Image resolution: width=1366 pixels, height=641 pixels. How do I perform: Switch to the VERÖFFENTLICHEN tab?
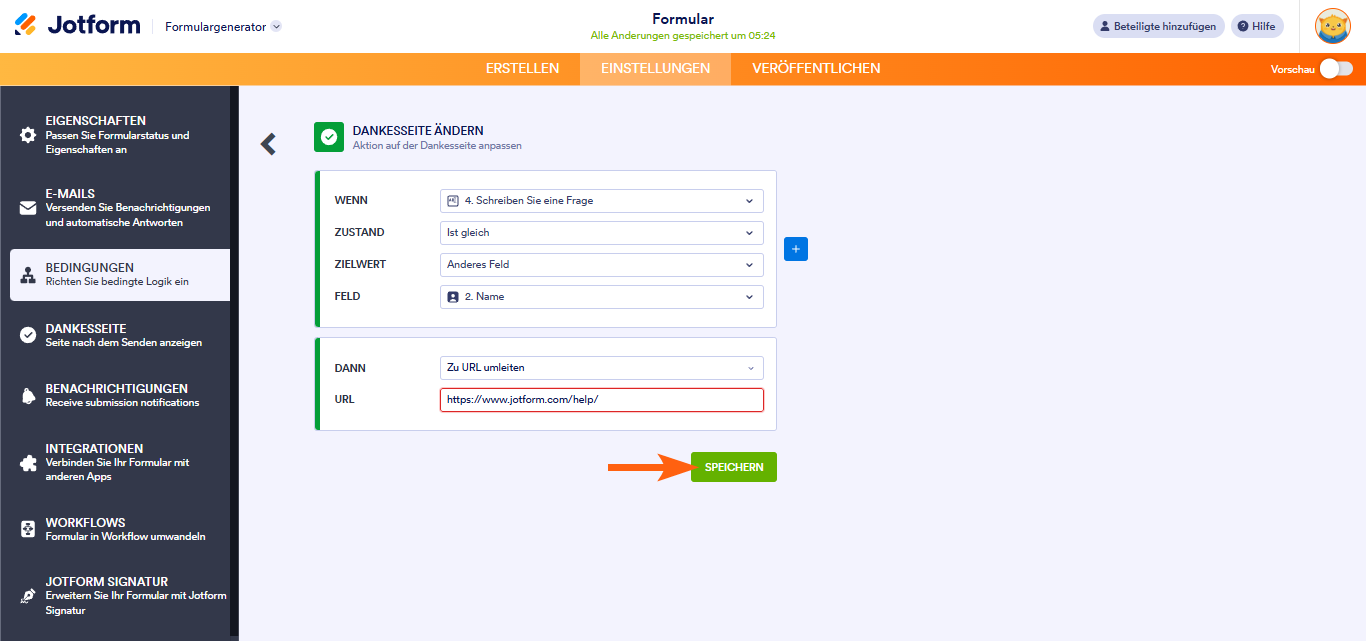coord(816,69)
